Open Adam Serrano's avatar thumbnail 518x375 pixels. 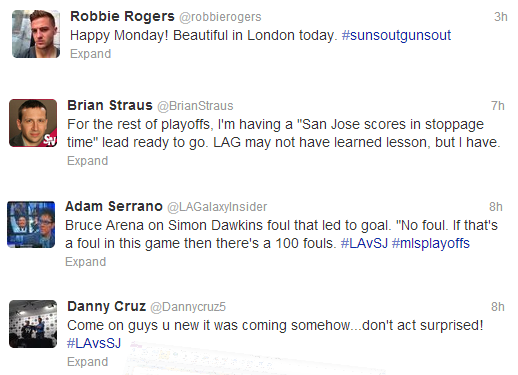tap(31, 224)
